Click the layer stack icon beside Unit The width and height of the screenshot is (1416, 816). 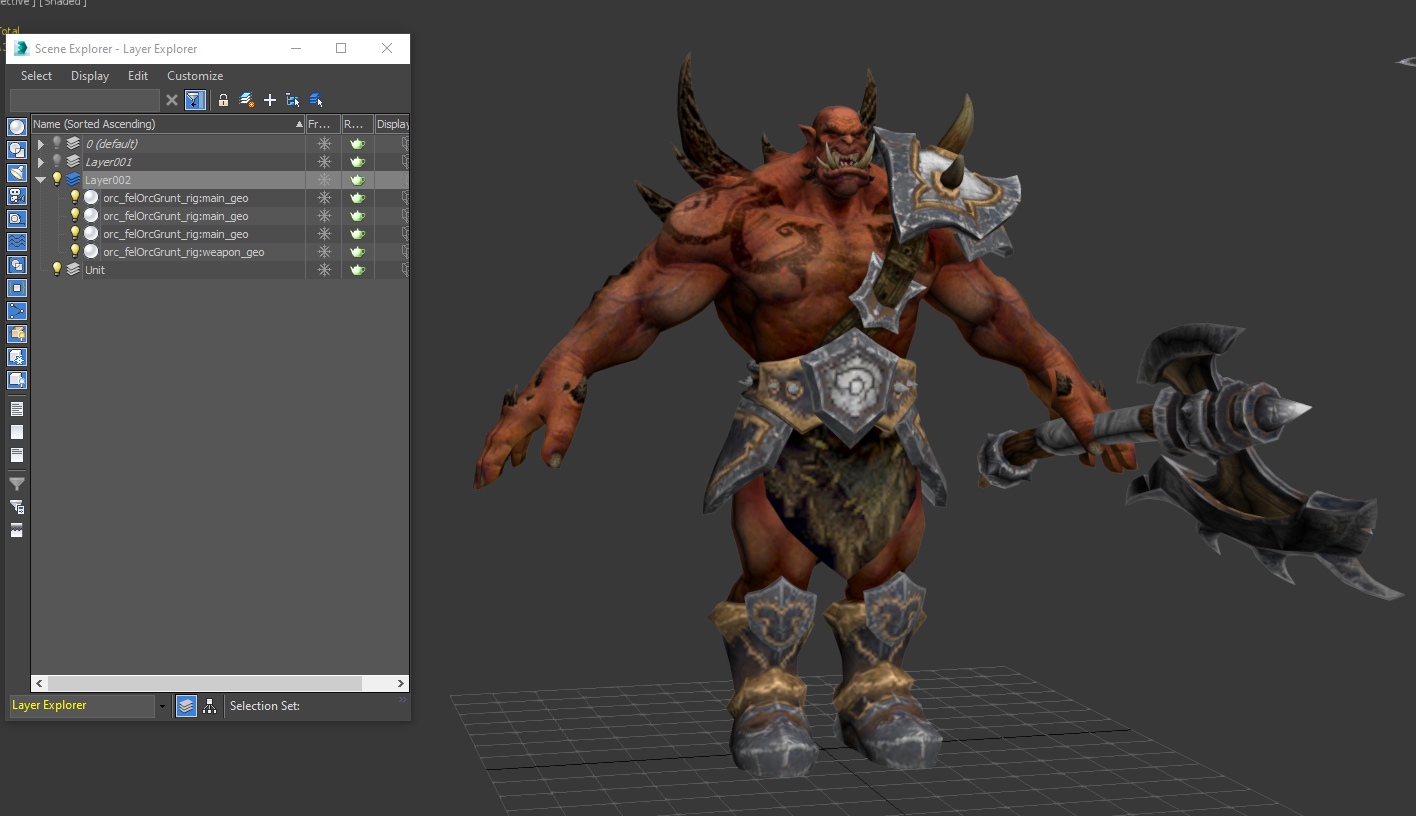tap(73, 270)
